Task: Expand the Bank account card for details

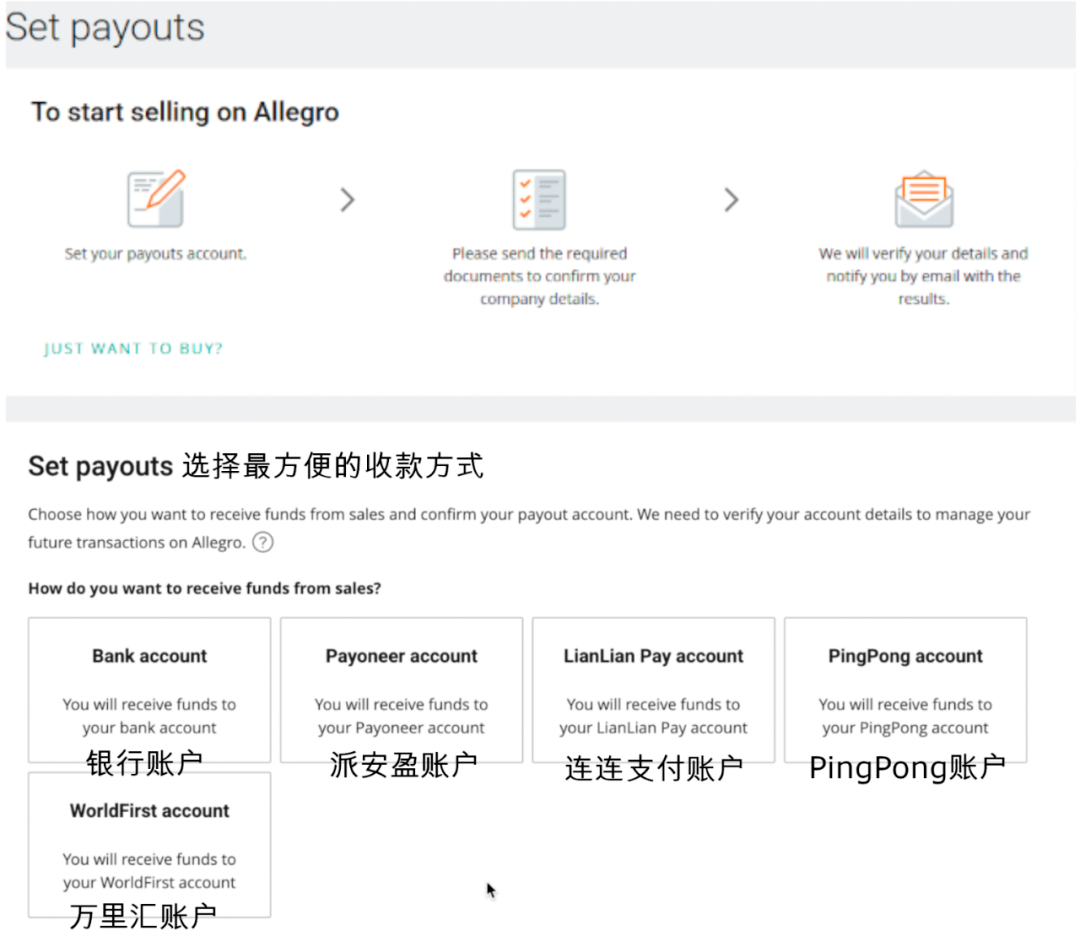Action: pos(149,689)
